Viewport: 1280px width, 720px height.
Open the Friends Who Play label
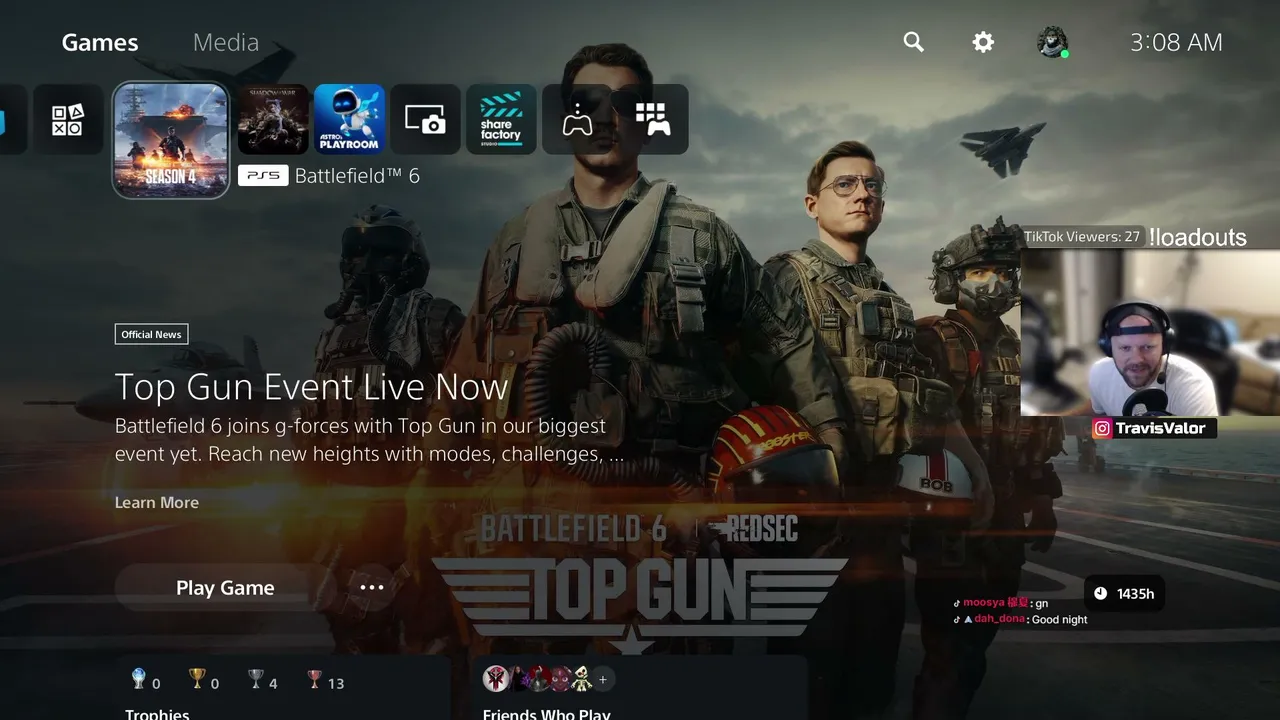(546, 714)
